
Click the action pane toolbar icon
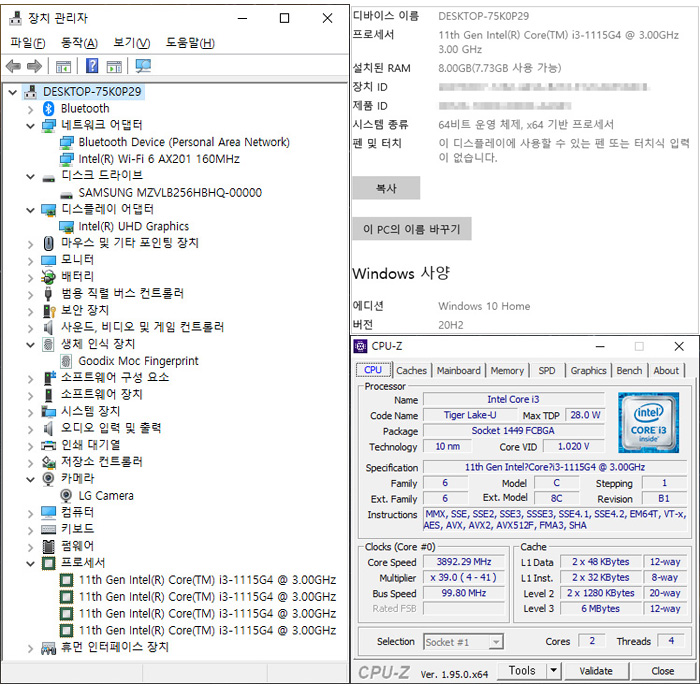pyautogui.click(x=114, y=67)
